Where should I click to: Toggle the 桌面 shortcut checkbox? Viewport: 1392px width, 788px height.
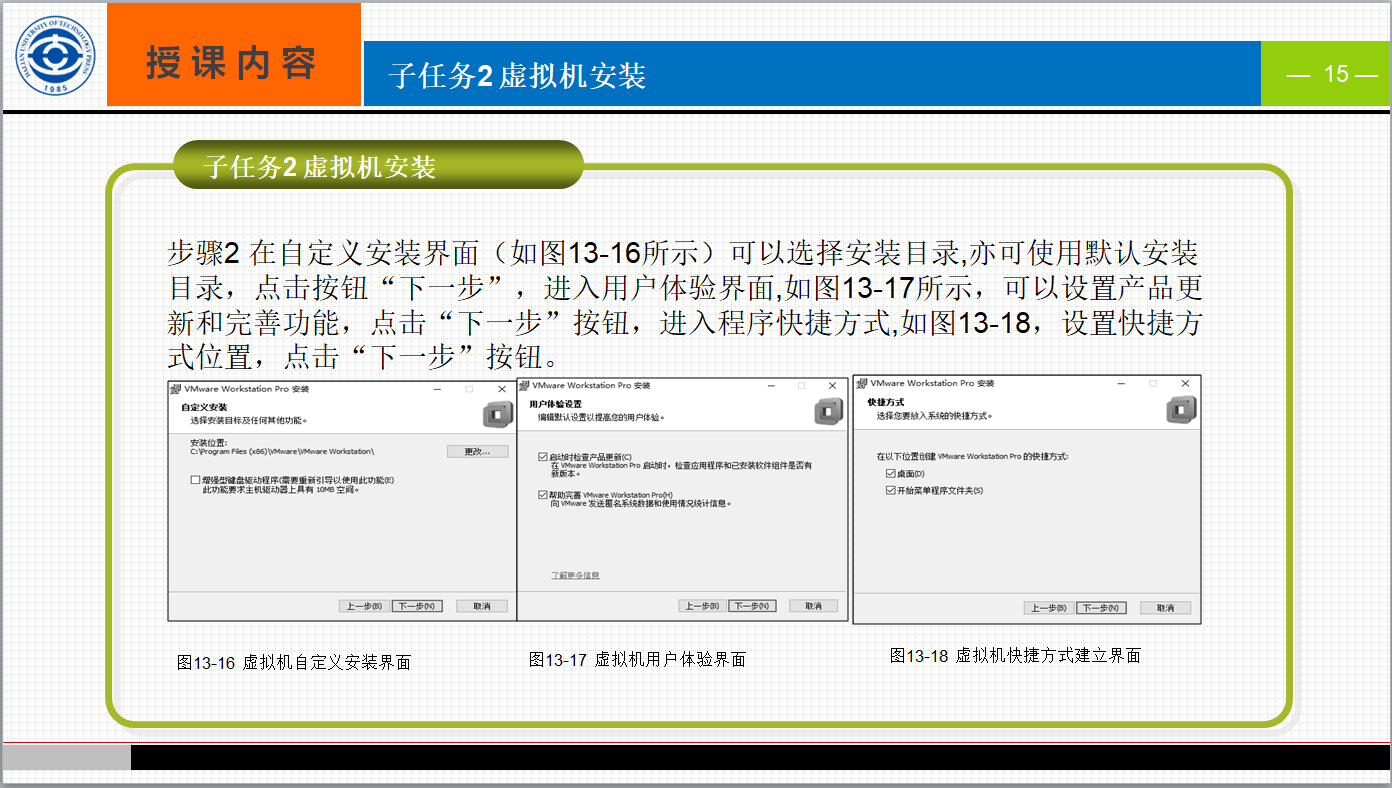890,473
